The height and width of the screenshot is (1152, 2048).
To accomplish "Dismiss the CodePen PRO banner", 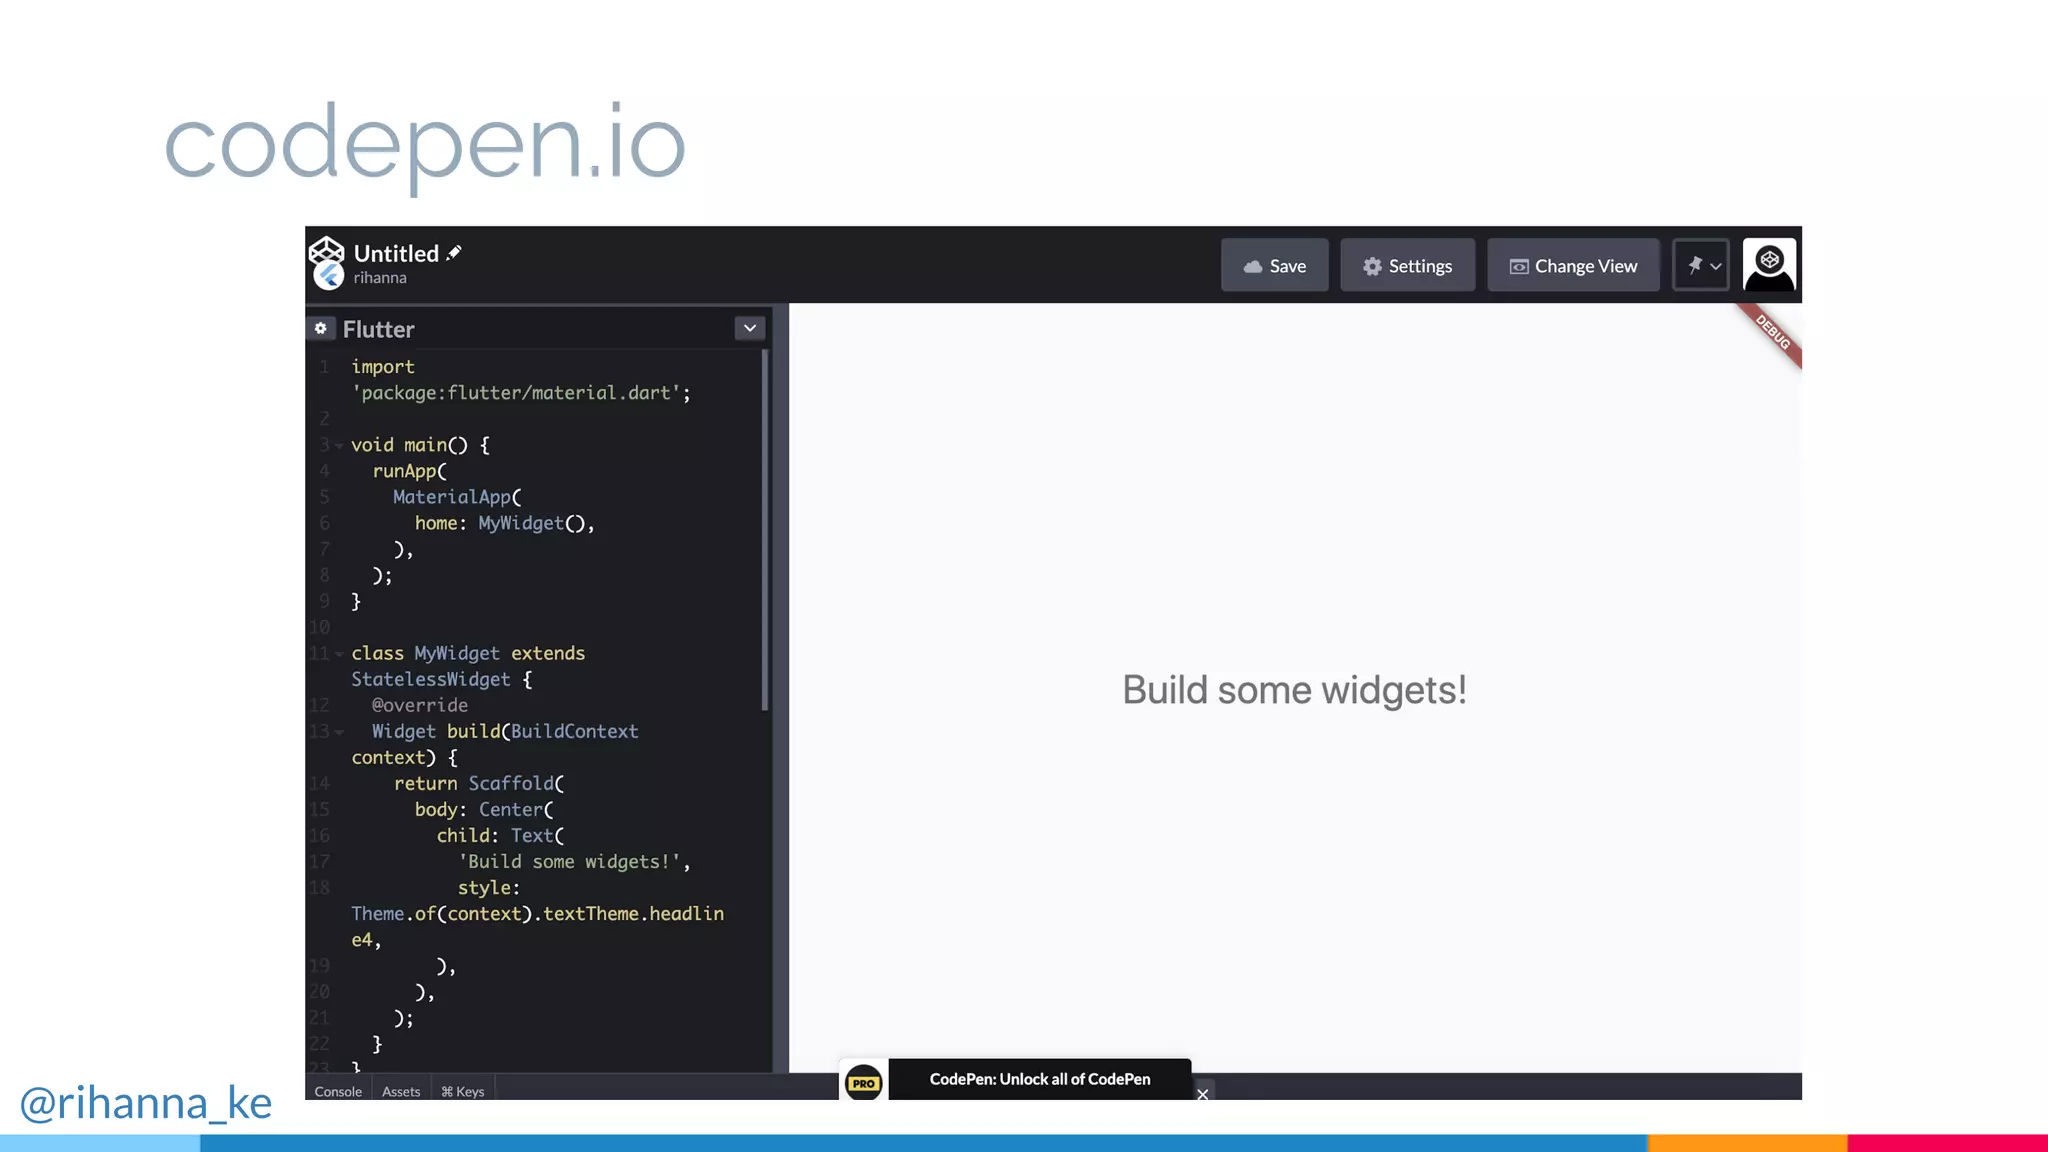I will [1203, 1094].
